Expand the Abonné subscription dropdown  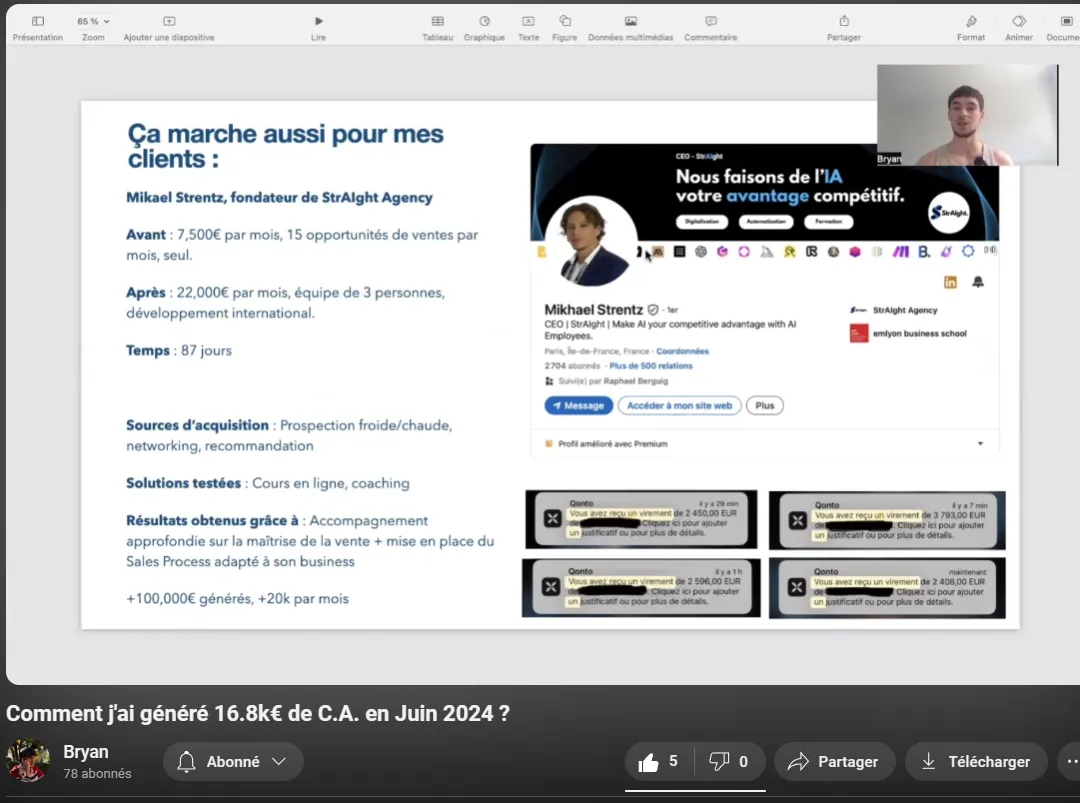233,762
